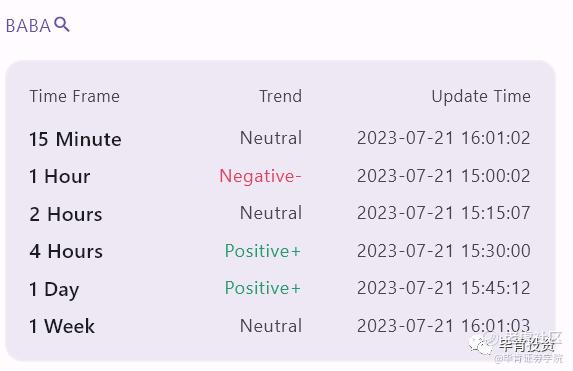Click the red Negative- trend value
Screen dimensions: 573x371
[x=260, y=177]
